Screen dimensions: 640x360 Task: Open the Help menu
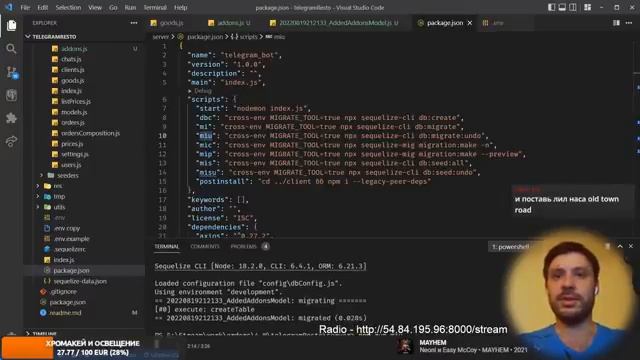click(180, 7)
